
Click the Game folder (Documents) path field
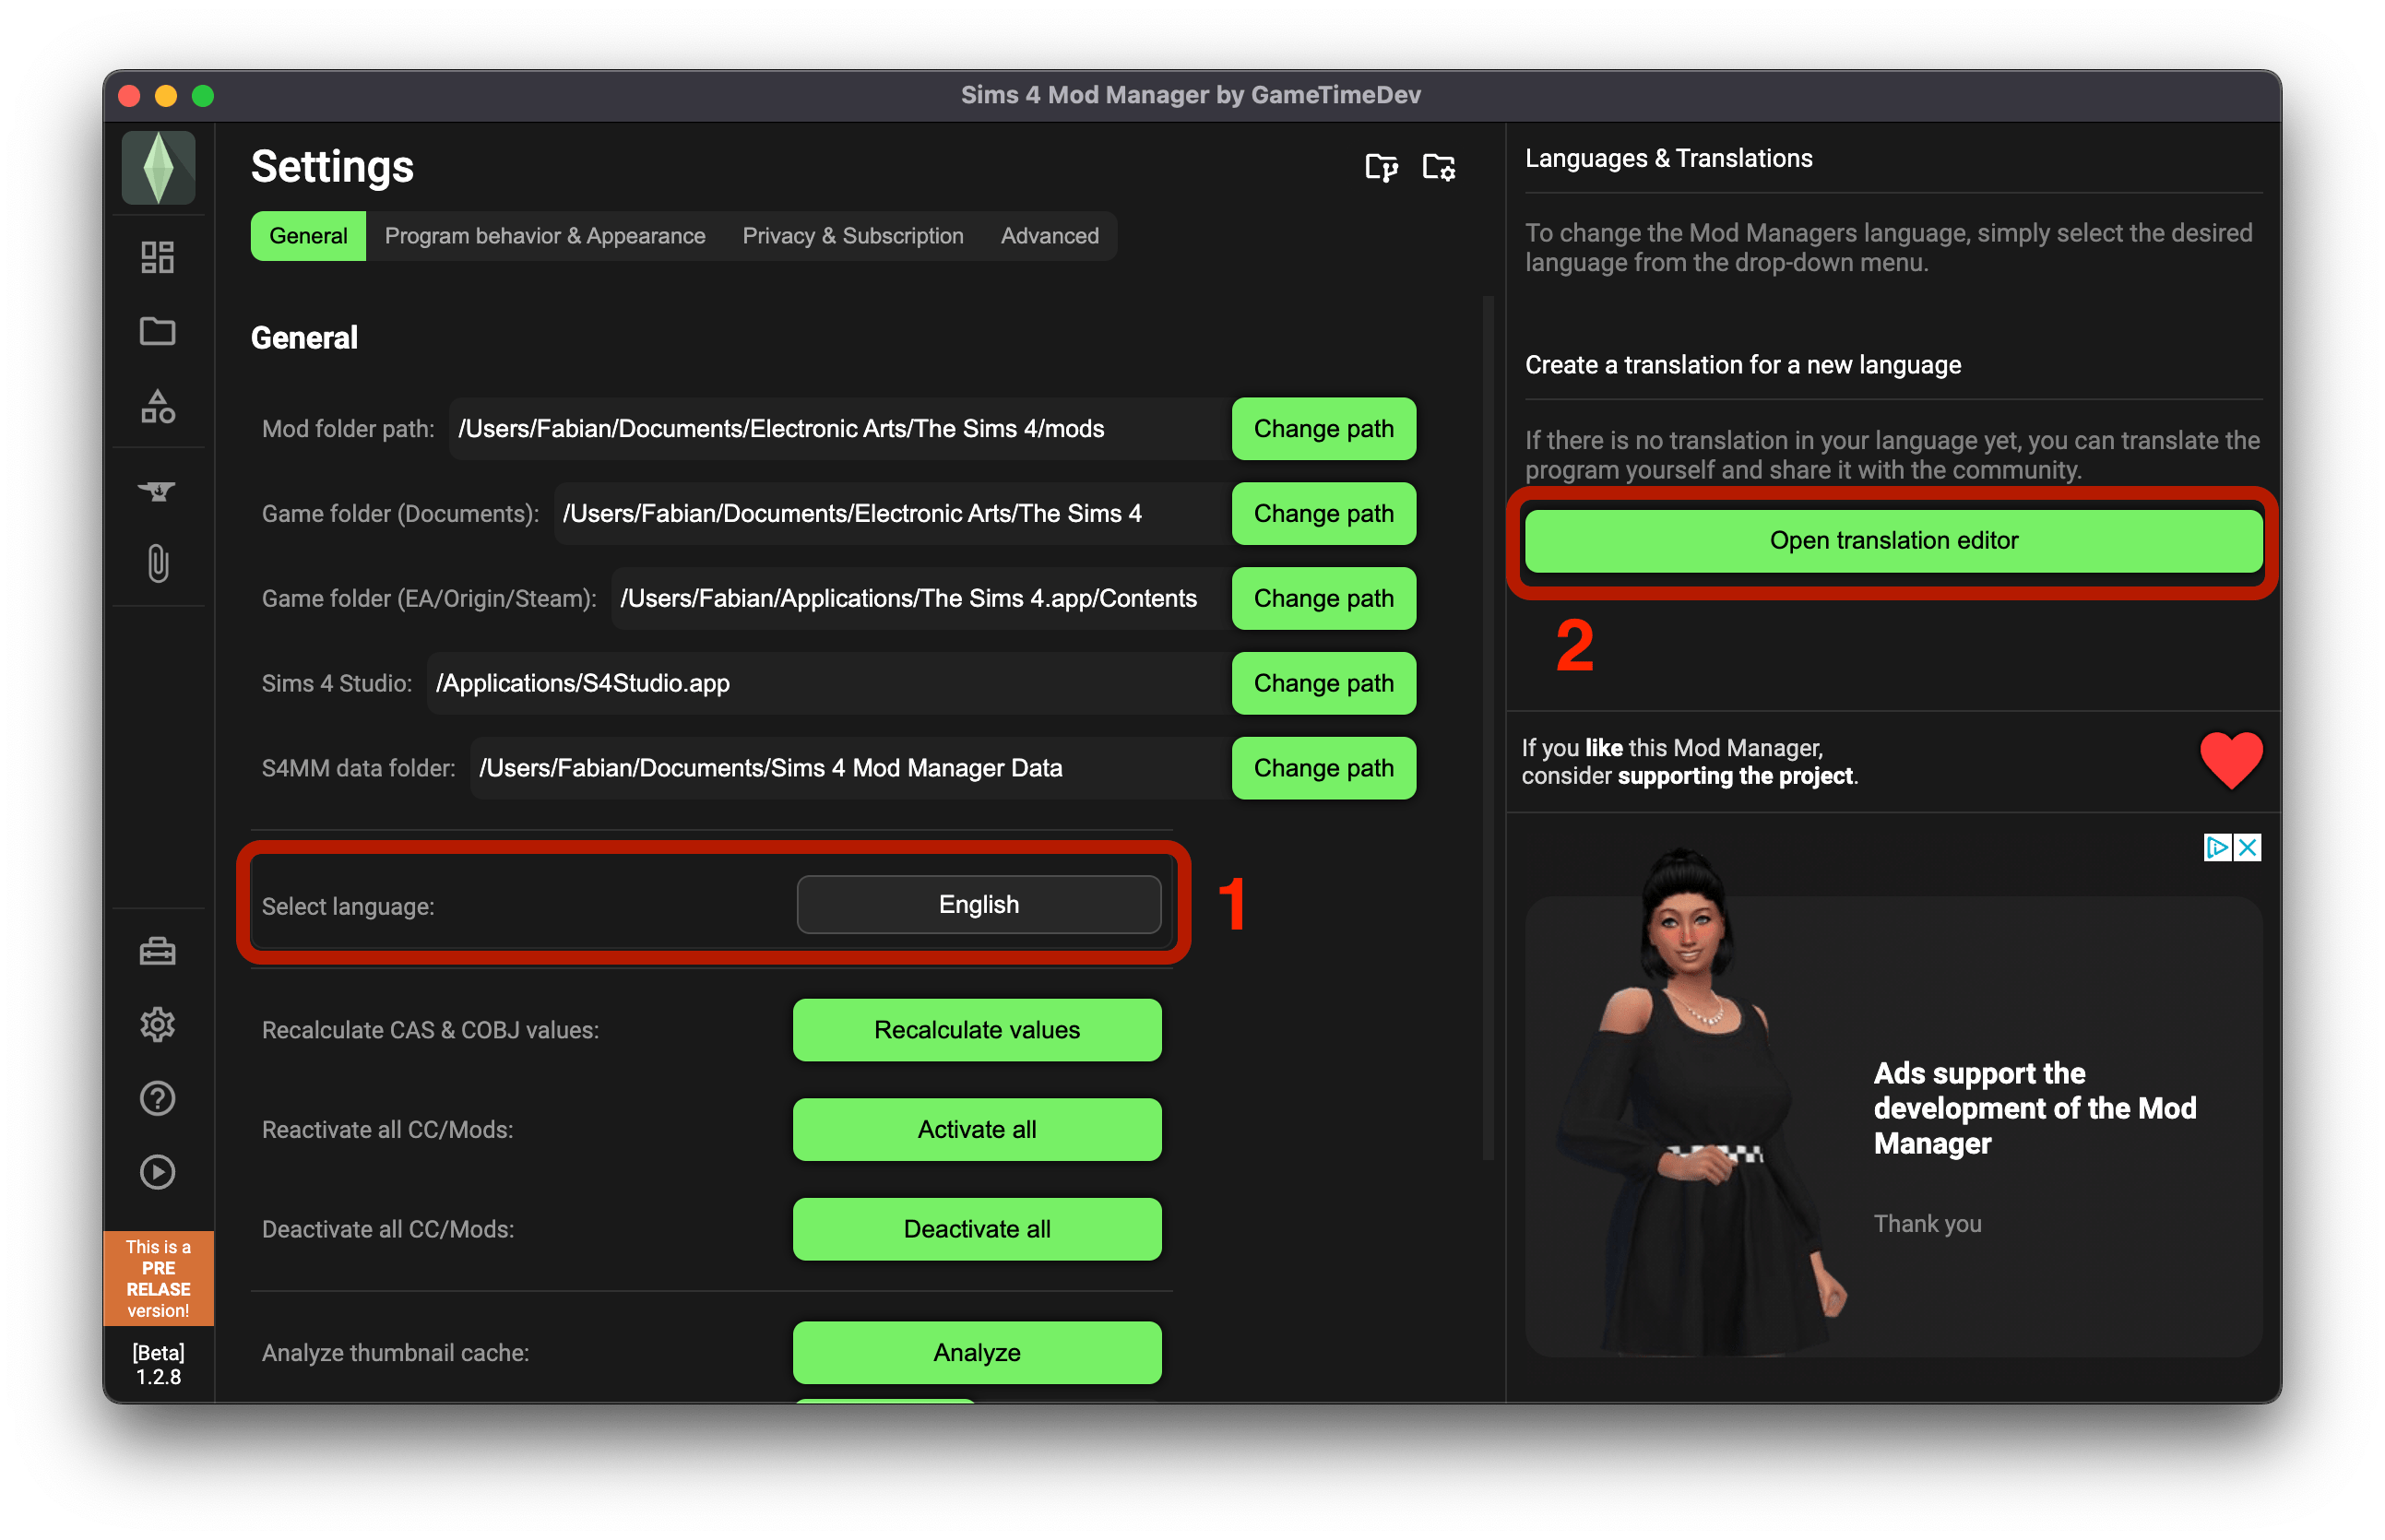(x=892, y=513)
